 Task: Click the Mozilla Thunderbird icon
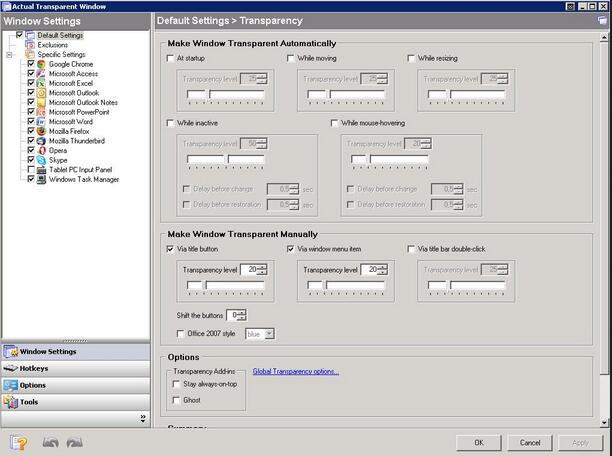point(41,141)
